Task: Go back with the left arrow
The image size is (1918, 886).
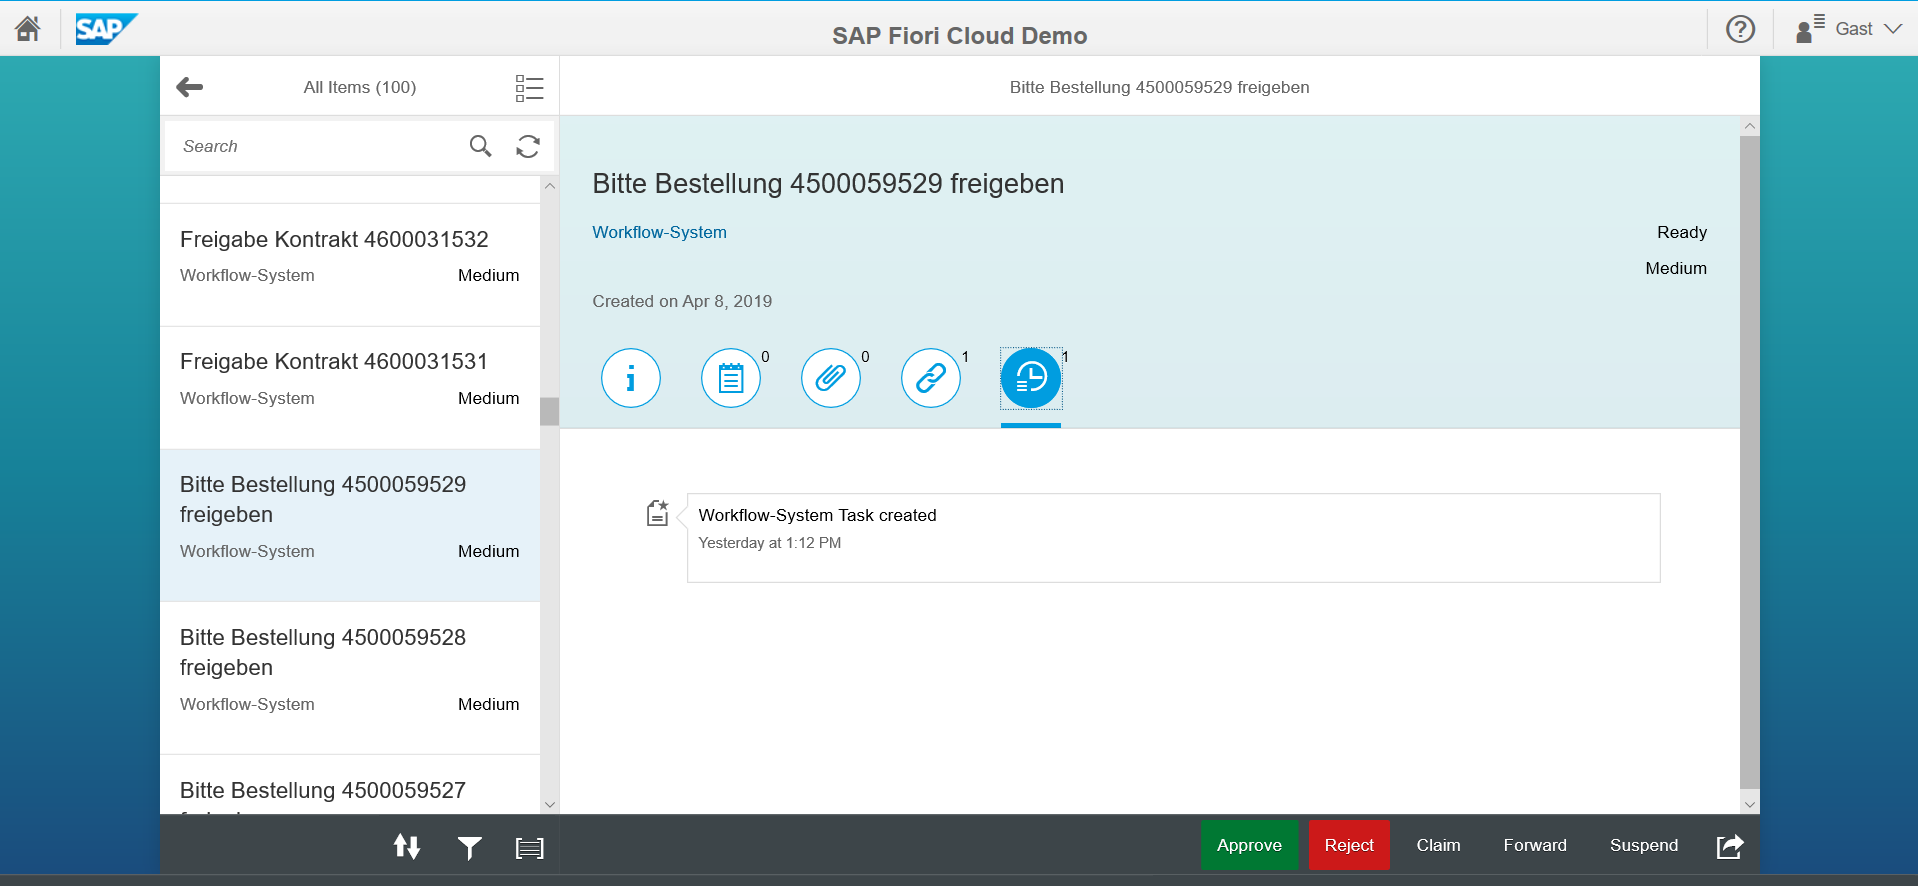Action: point(190,87)
